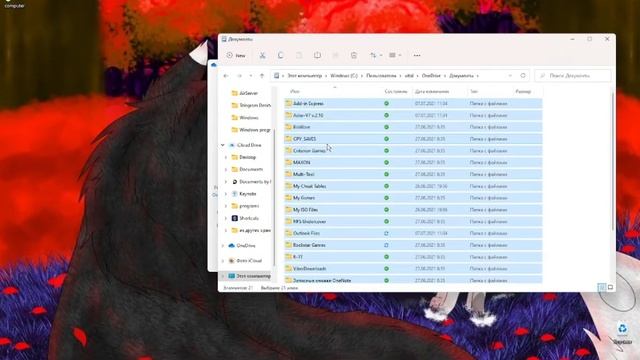640x360 pixels.
Task: Click 'Документы' breadcrumb segment
Action: pyautogui.click(x=461, y=76)
